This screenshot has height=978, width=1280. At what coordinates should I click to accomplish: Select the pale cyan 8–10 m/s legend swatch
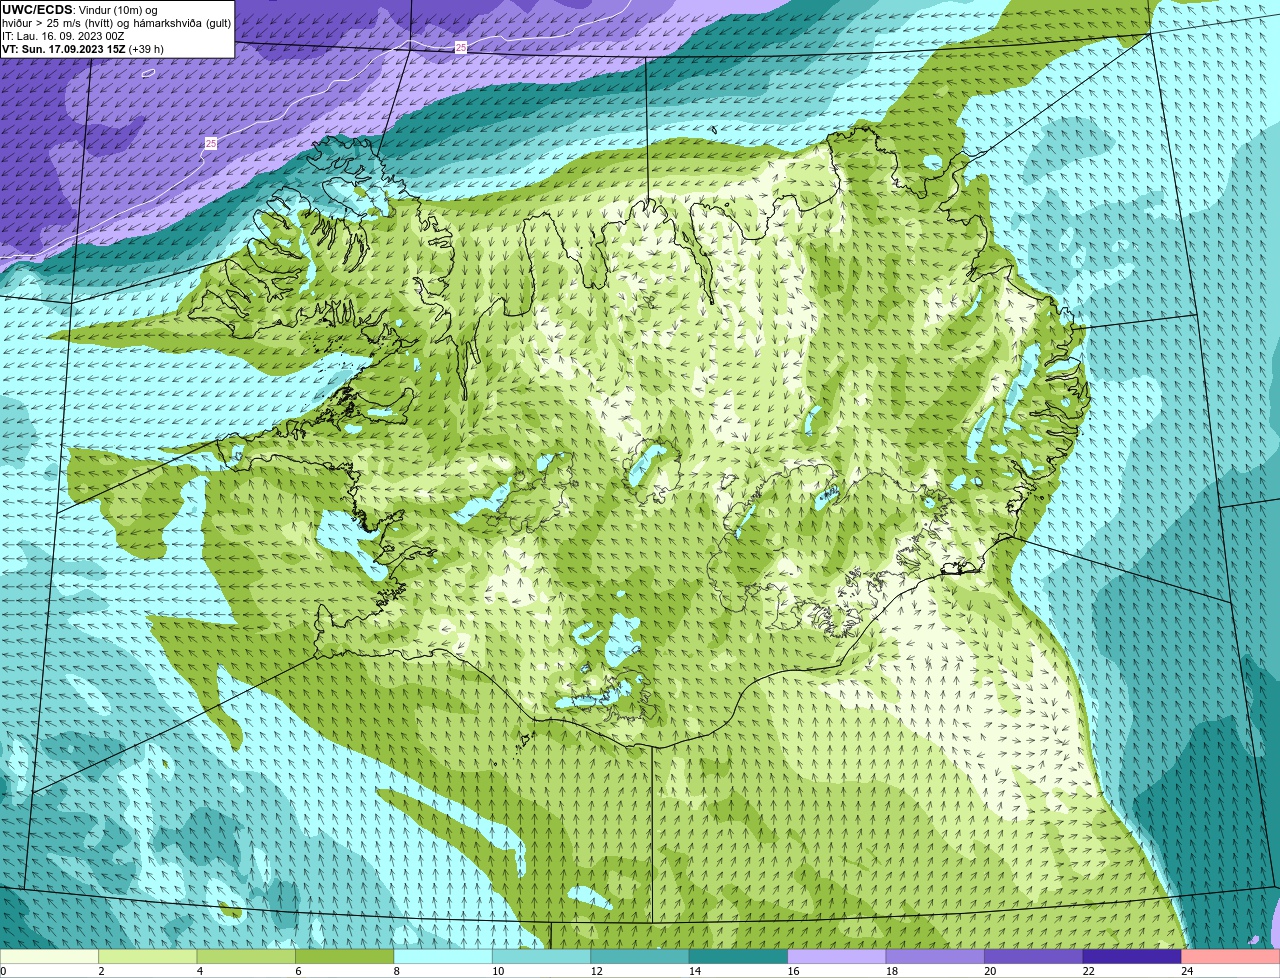pos(443,957)
